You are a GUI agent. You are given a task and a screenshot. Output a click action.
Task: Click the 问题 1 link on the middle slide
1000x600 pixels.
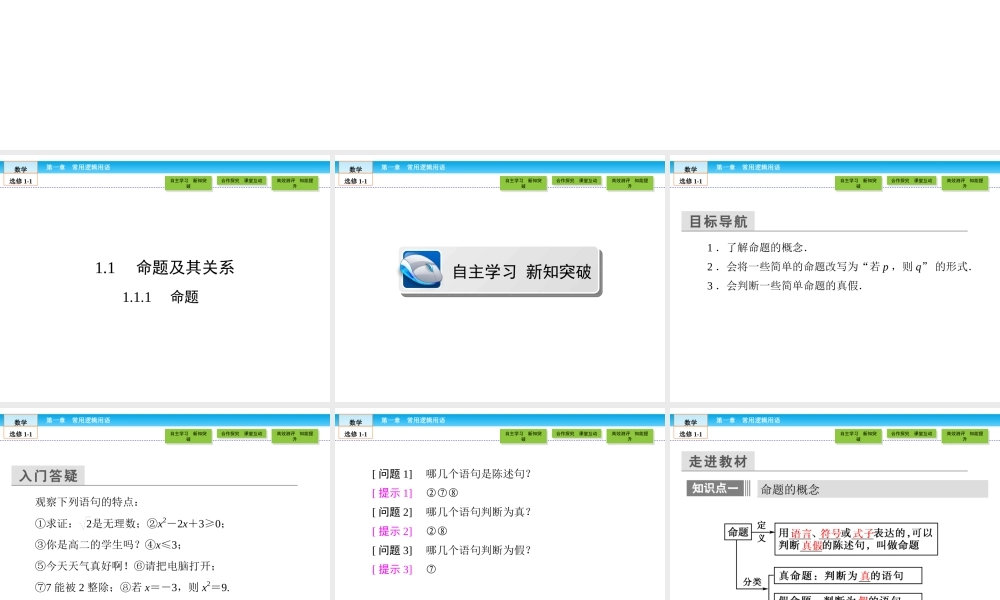click(x=391, y=473)
